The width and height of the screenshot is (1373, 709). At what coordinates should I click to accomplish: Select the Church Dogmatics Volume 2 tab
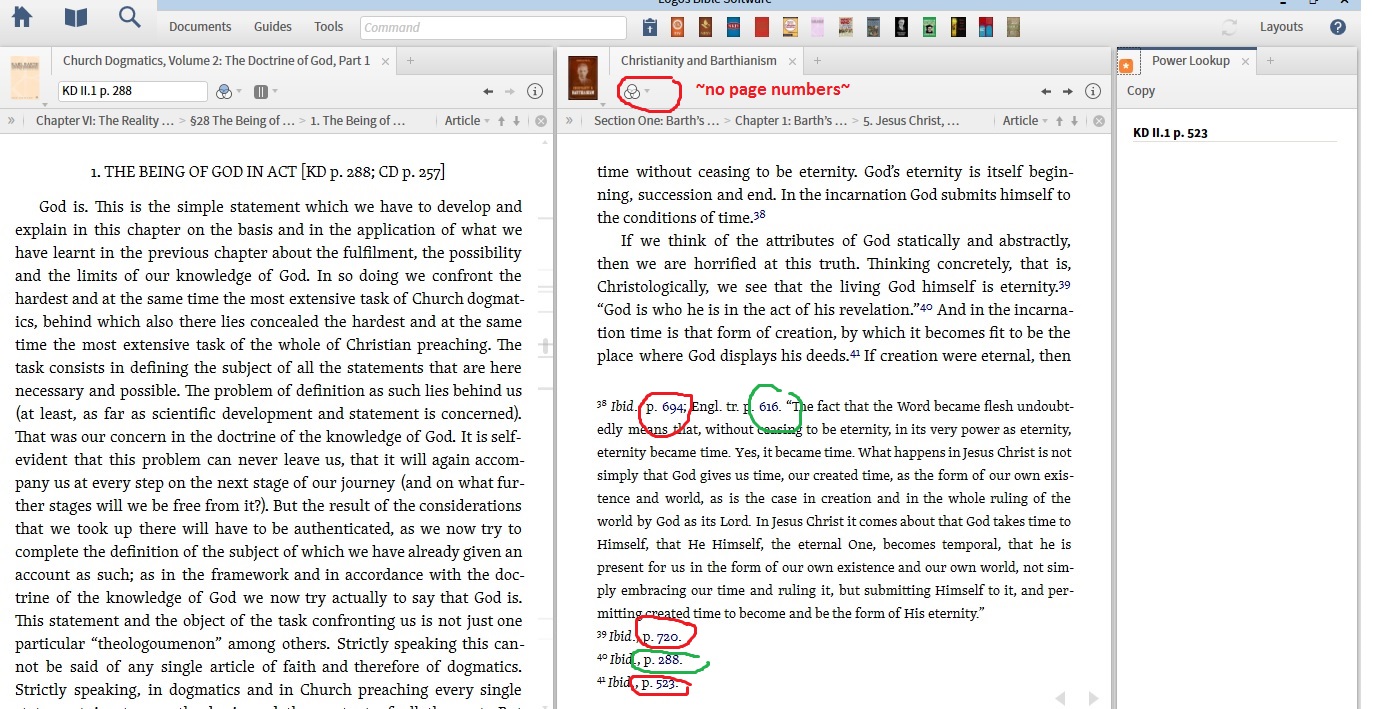pos(216,61)
